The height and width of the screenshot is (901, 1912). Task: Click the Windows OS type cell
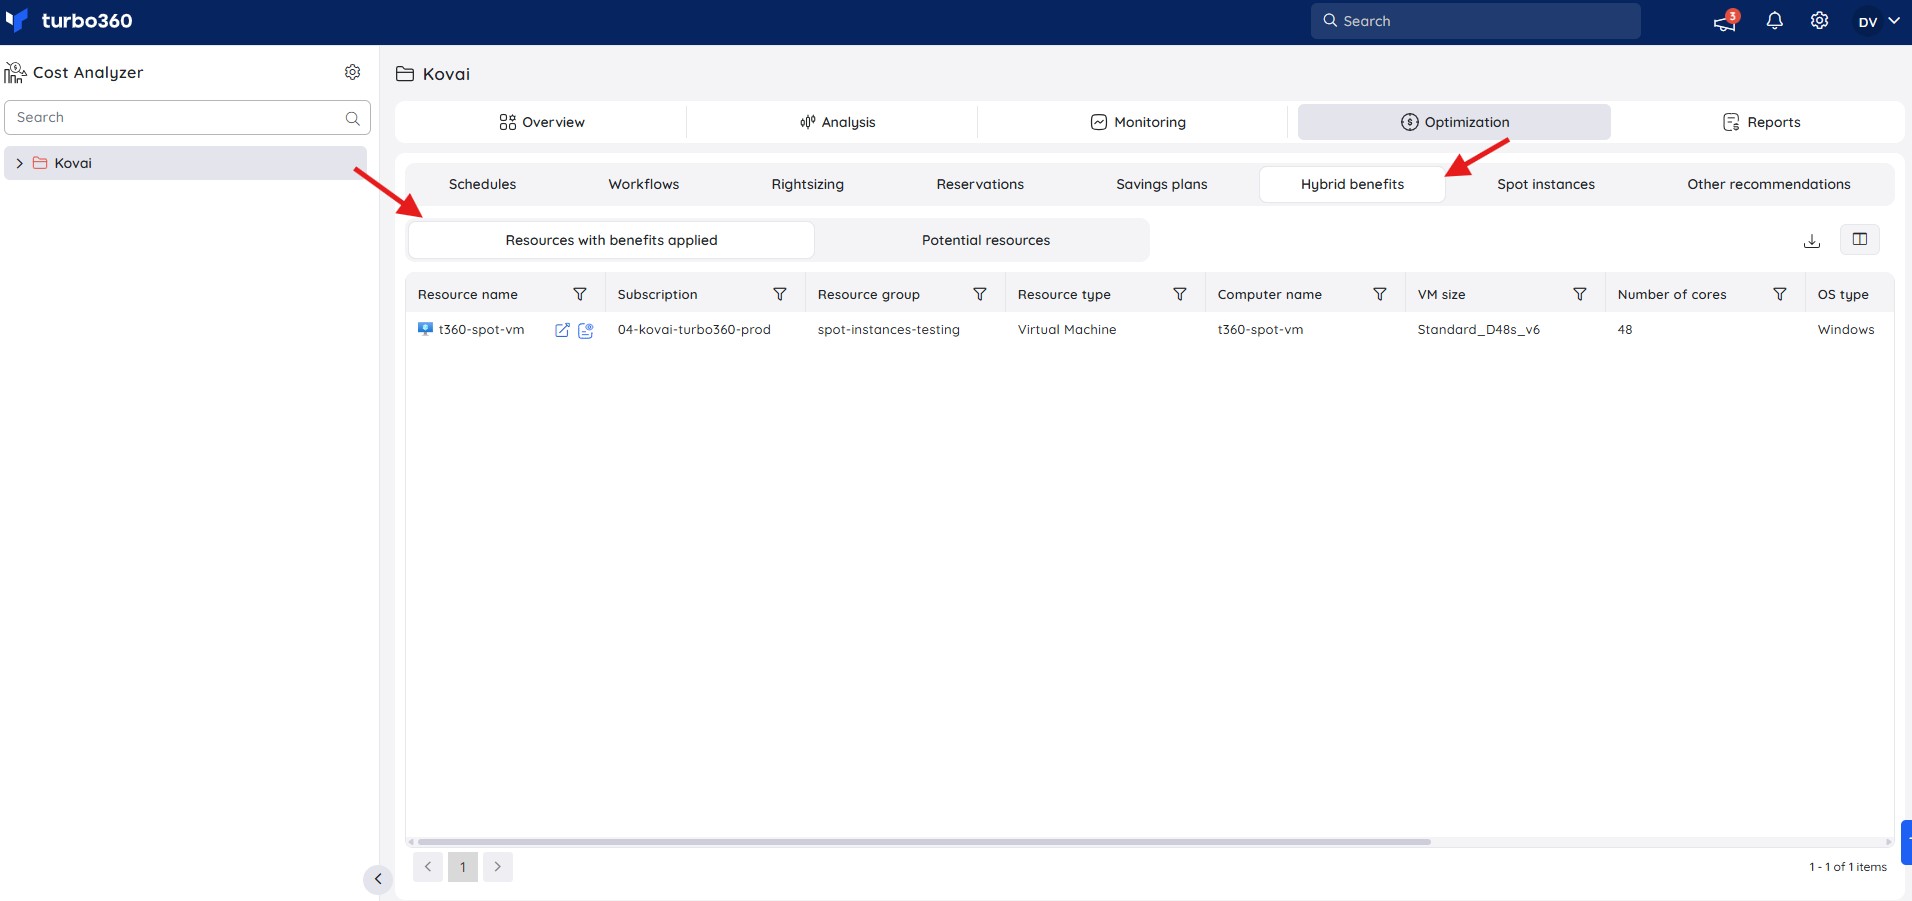(x=1846, y=330)
